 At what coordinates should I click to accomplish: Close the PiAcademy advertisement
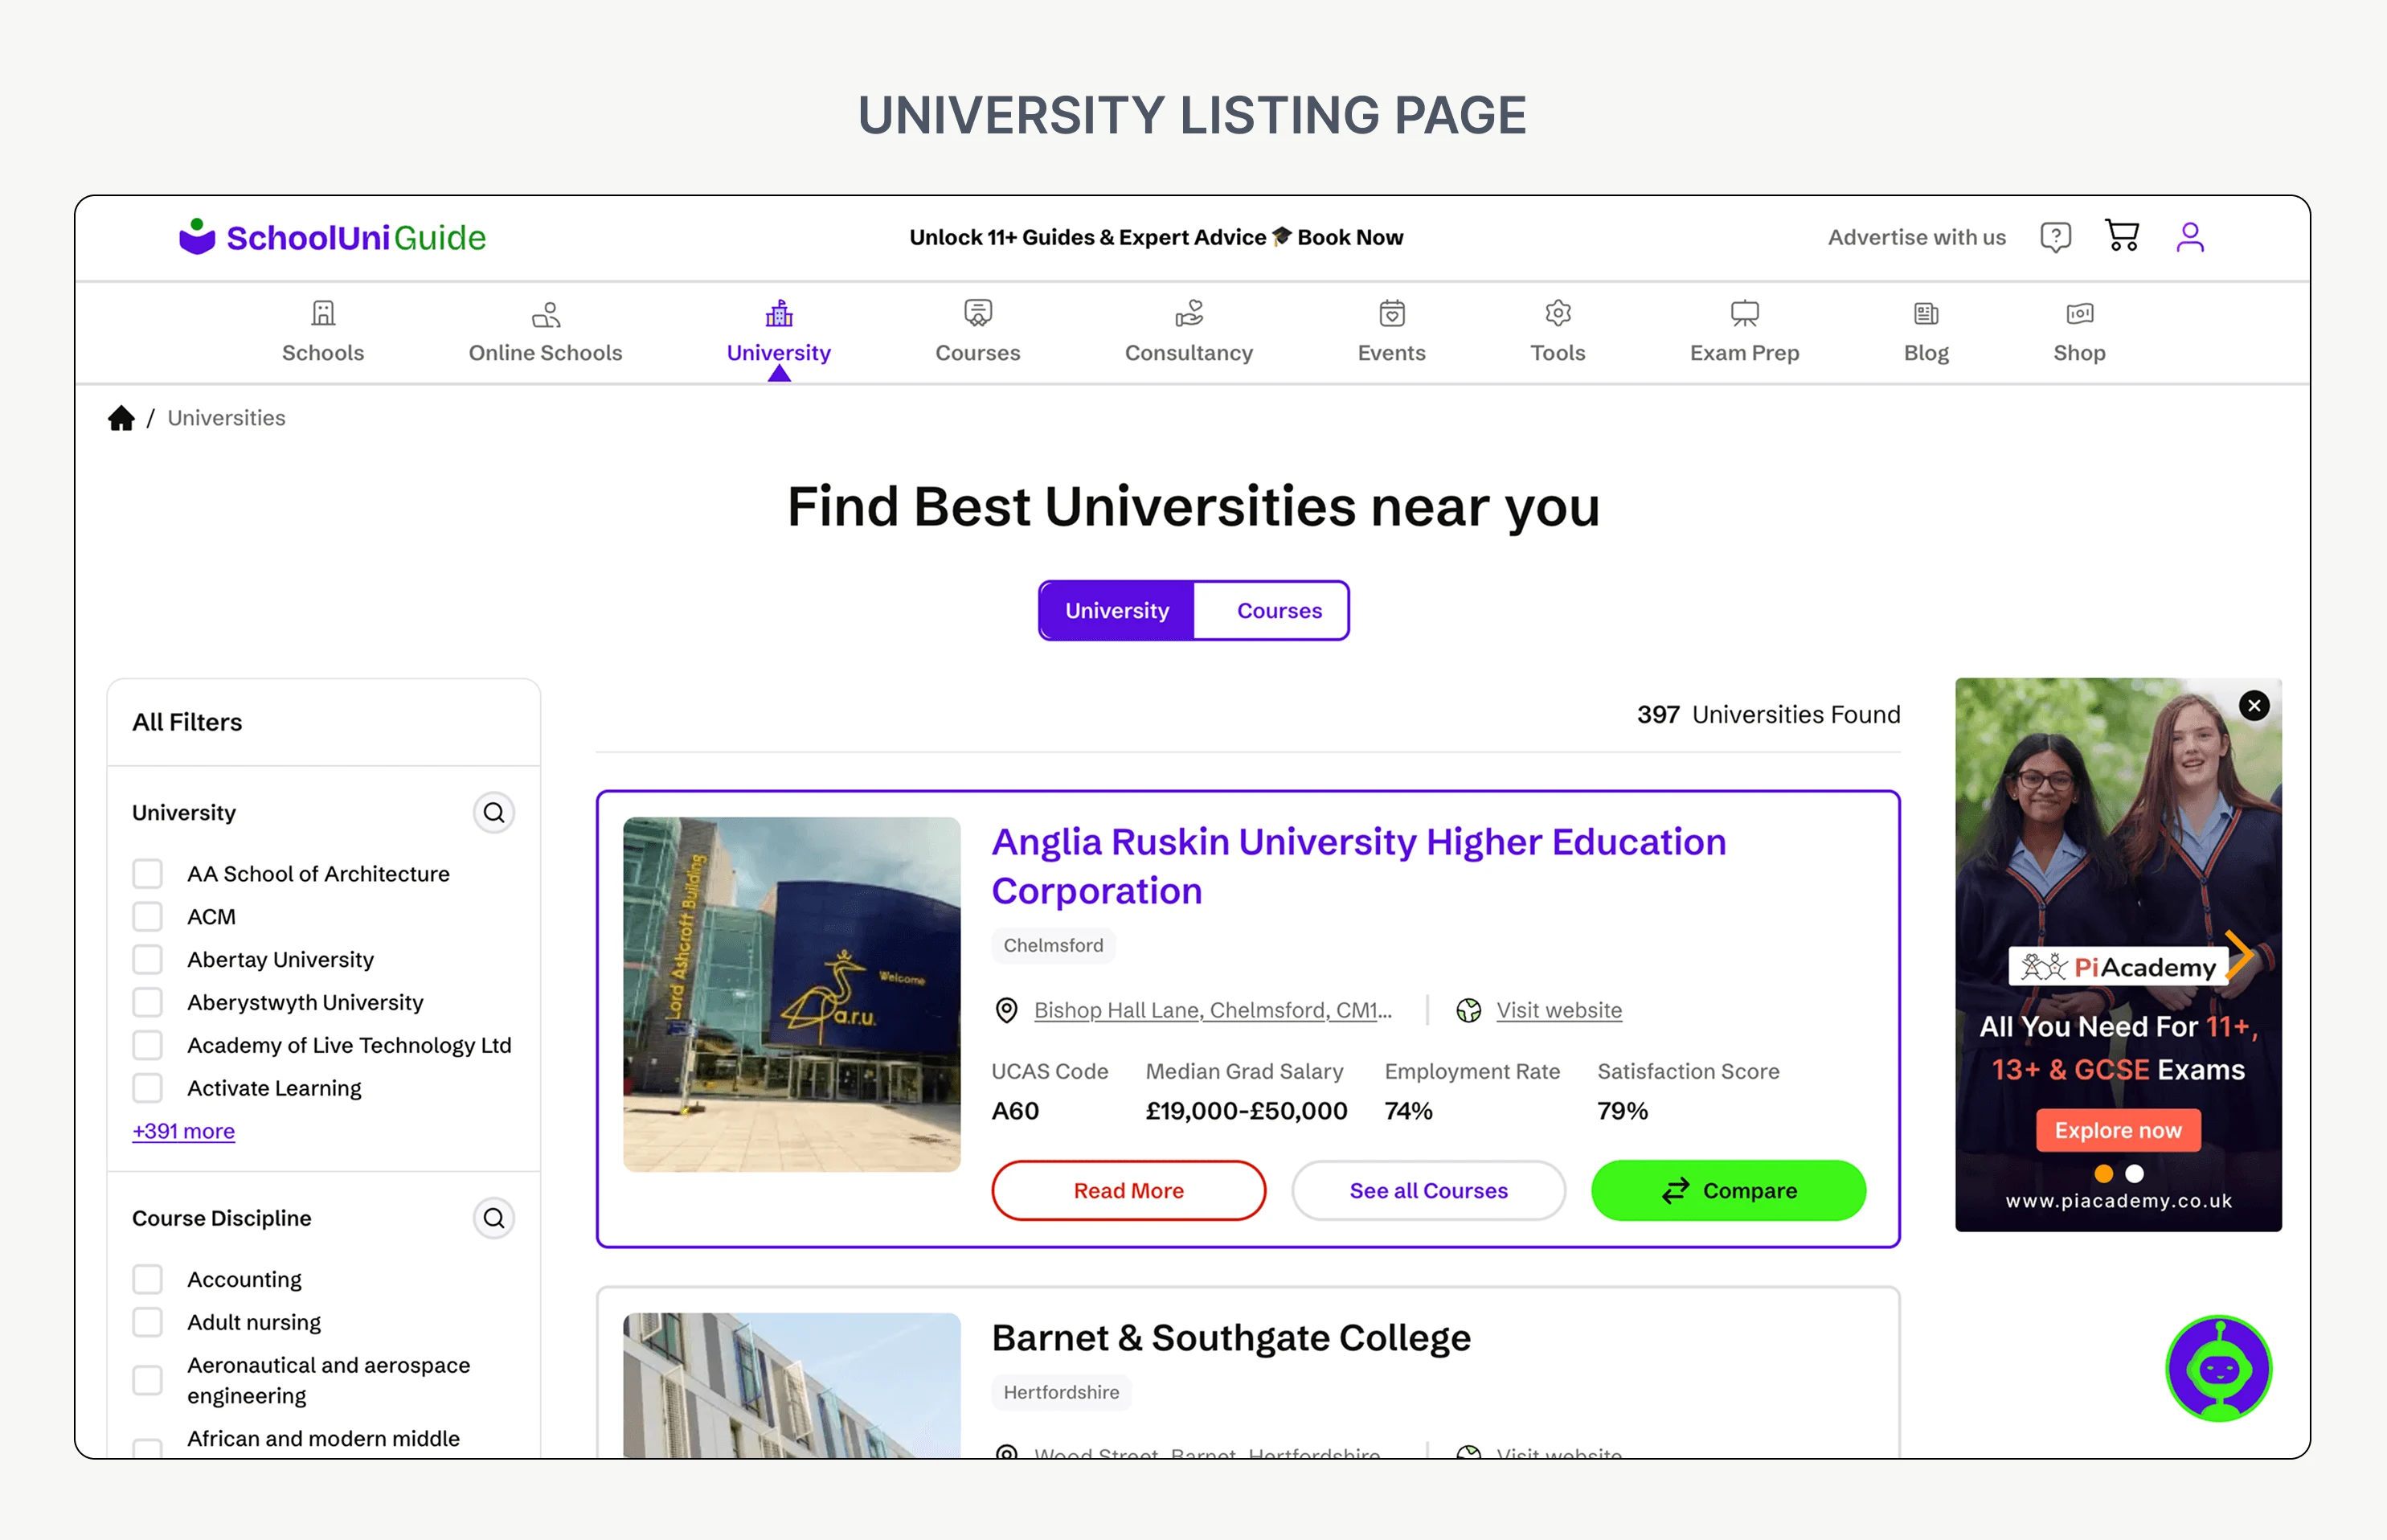pos(2254,706)
